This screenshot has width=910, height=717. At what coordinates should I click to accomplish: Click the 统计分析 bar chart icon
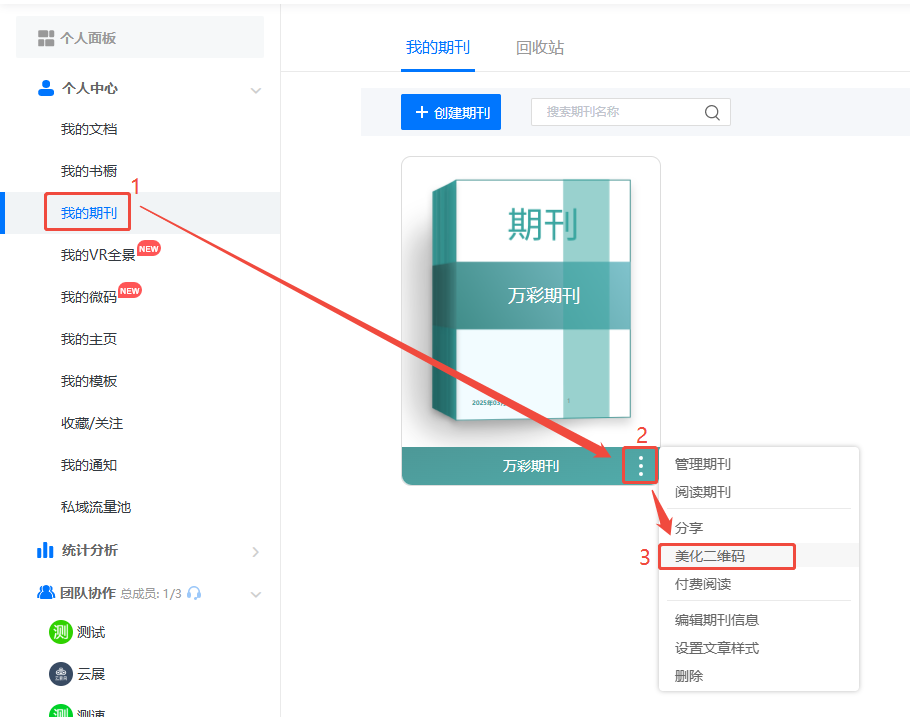46,550
